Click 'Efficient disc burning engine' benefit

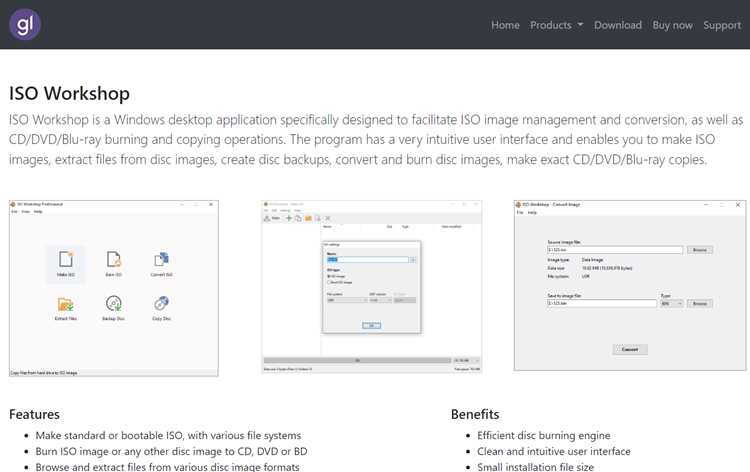pyautogui.click(x=544, y=435)
